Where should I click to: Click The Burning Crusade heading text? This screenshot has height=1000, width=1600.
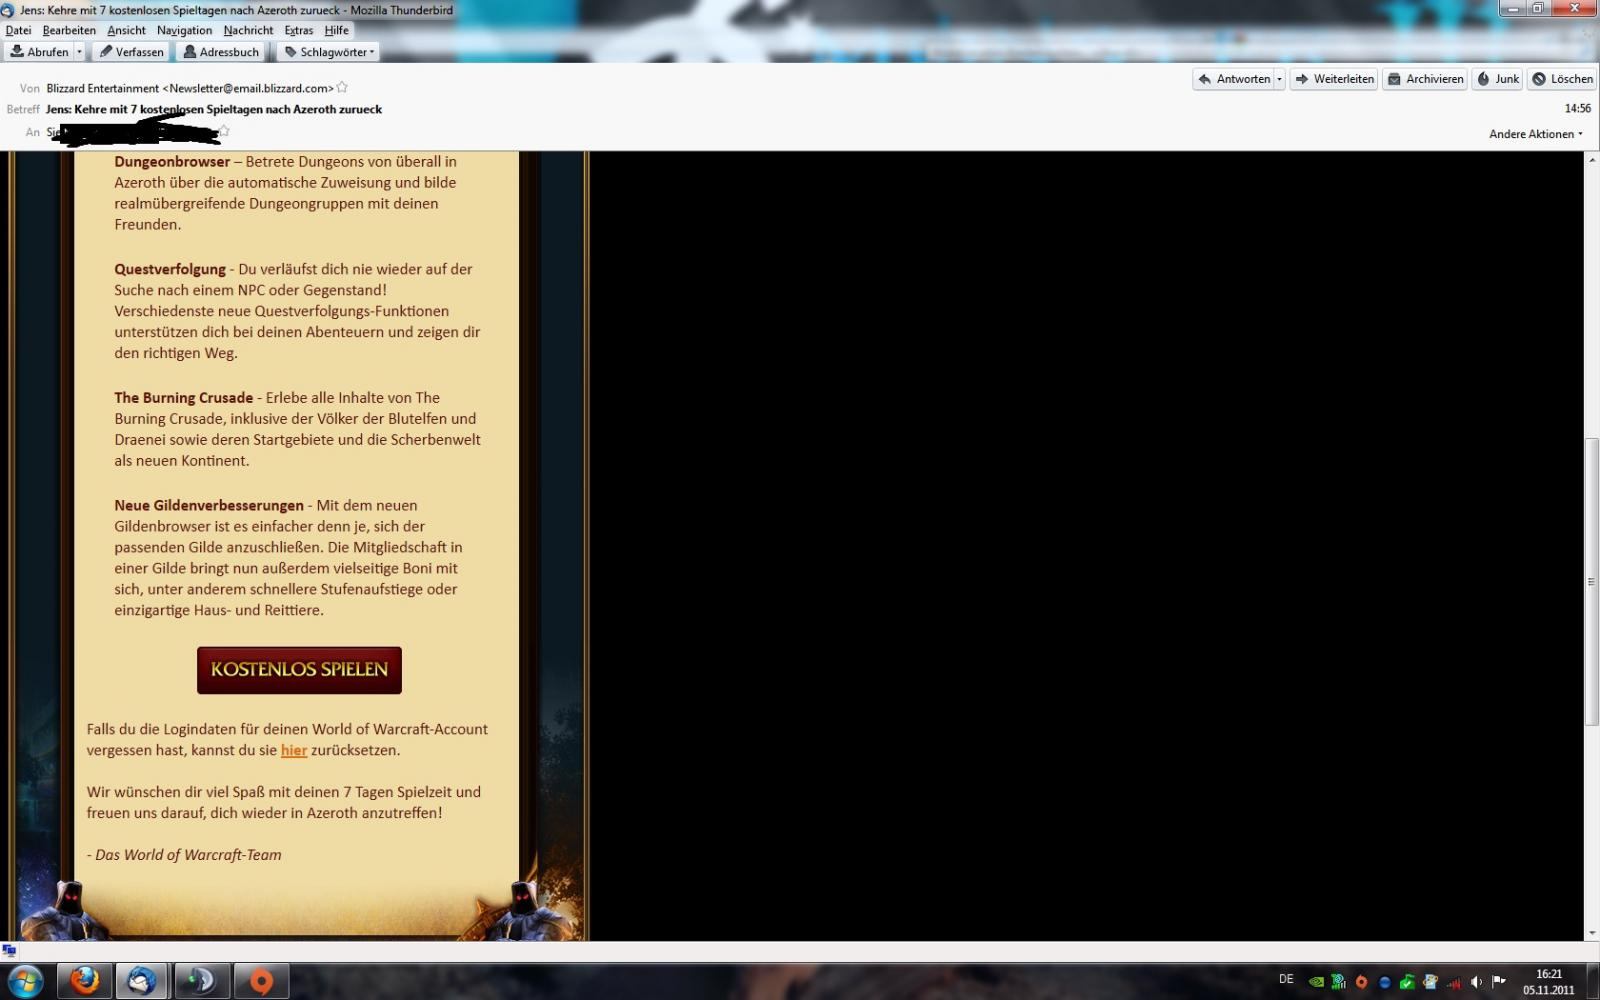point(183,397)
